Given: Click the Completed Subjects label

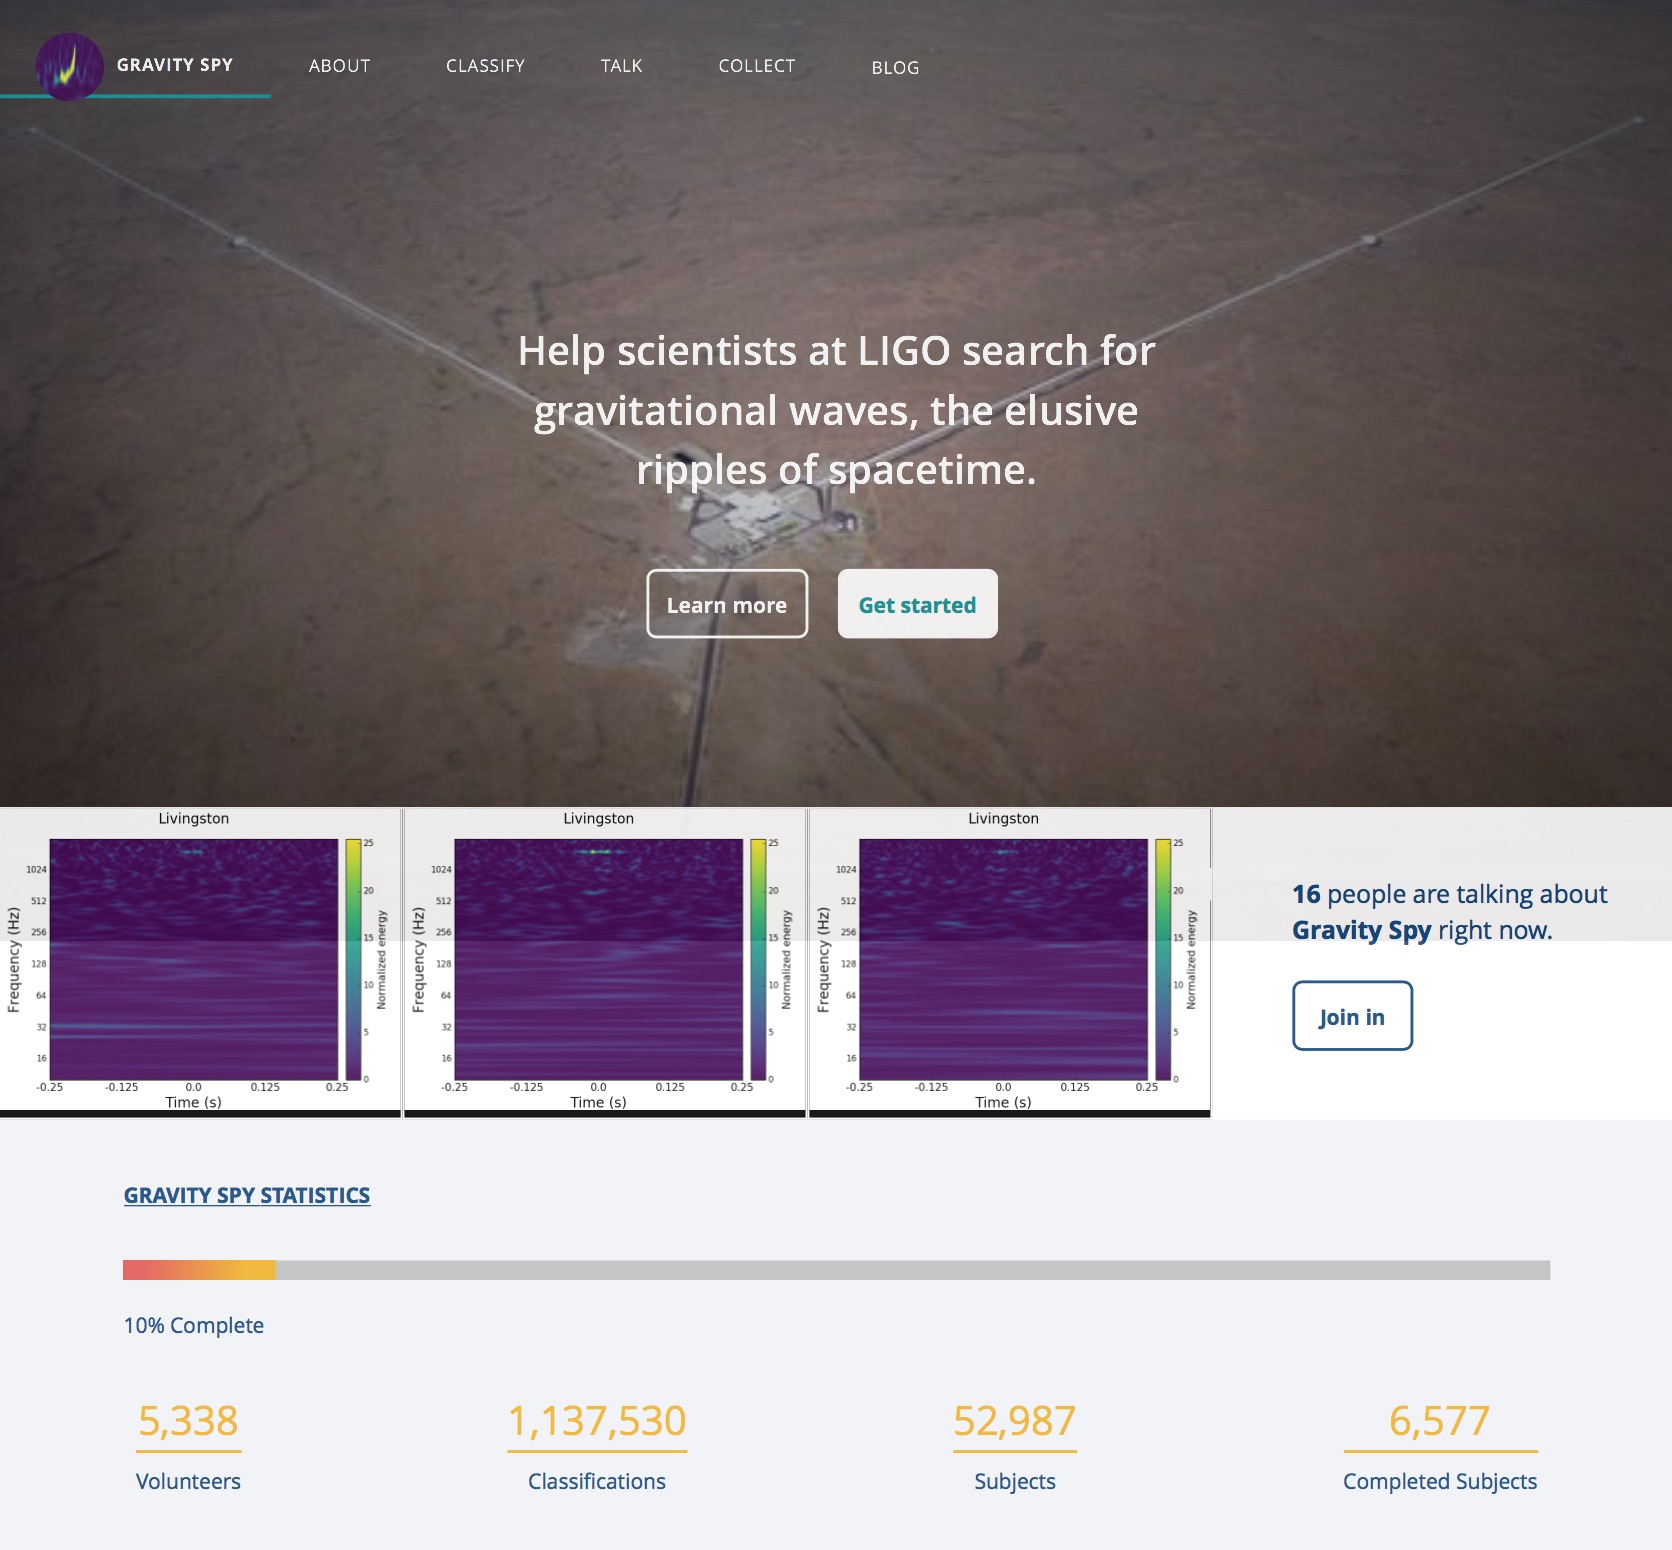Looking at the screenshot, I should 1440,1481.
